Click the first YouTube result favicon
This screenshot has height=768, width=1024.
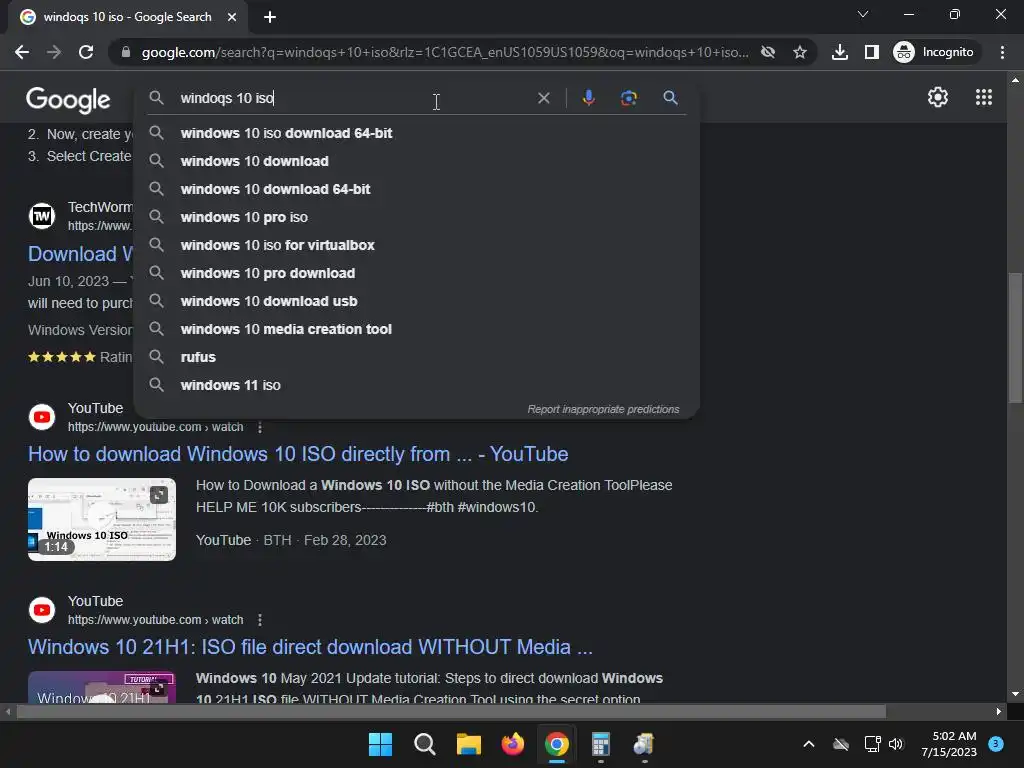(42, 417)
